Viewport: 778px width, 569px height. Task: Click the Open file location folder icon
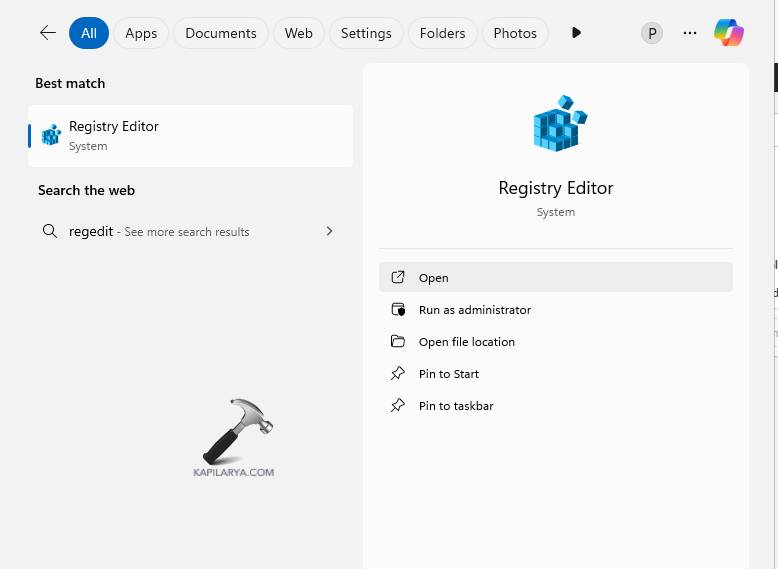398,342
